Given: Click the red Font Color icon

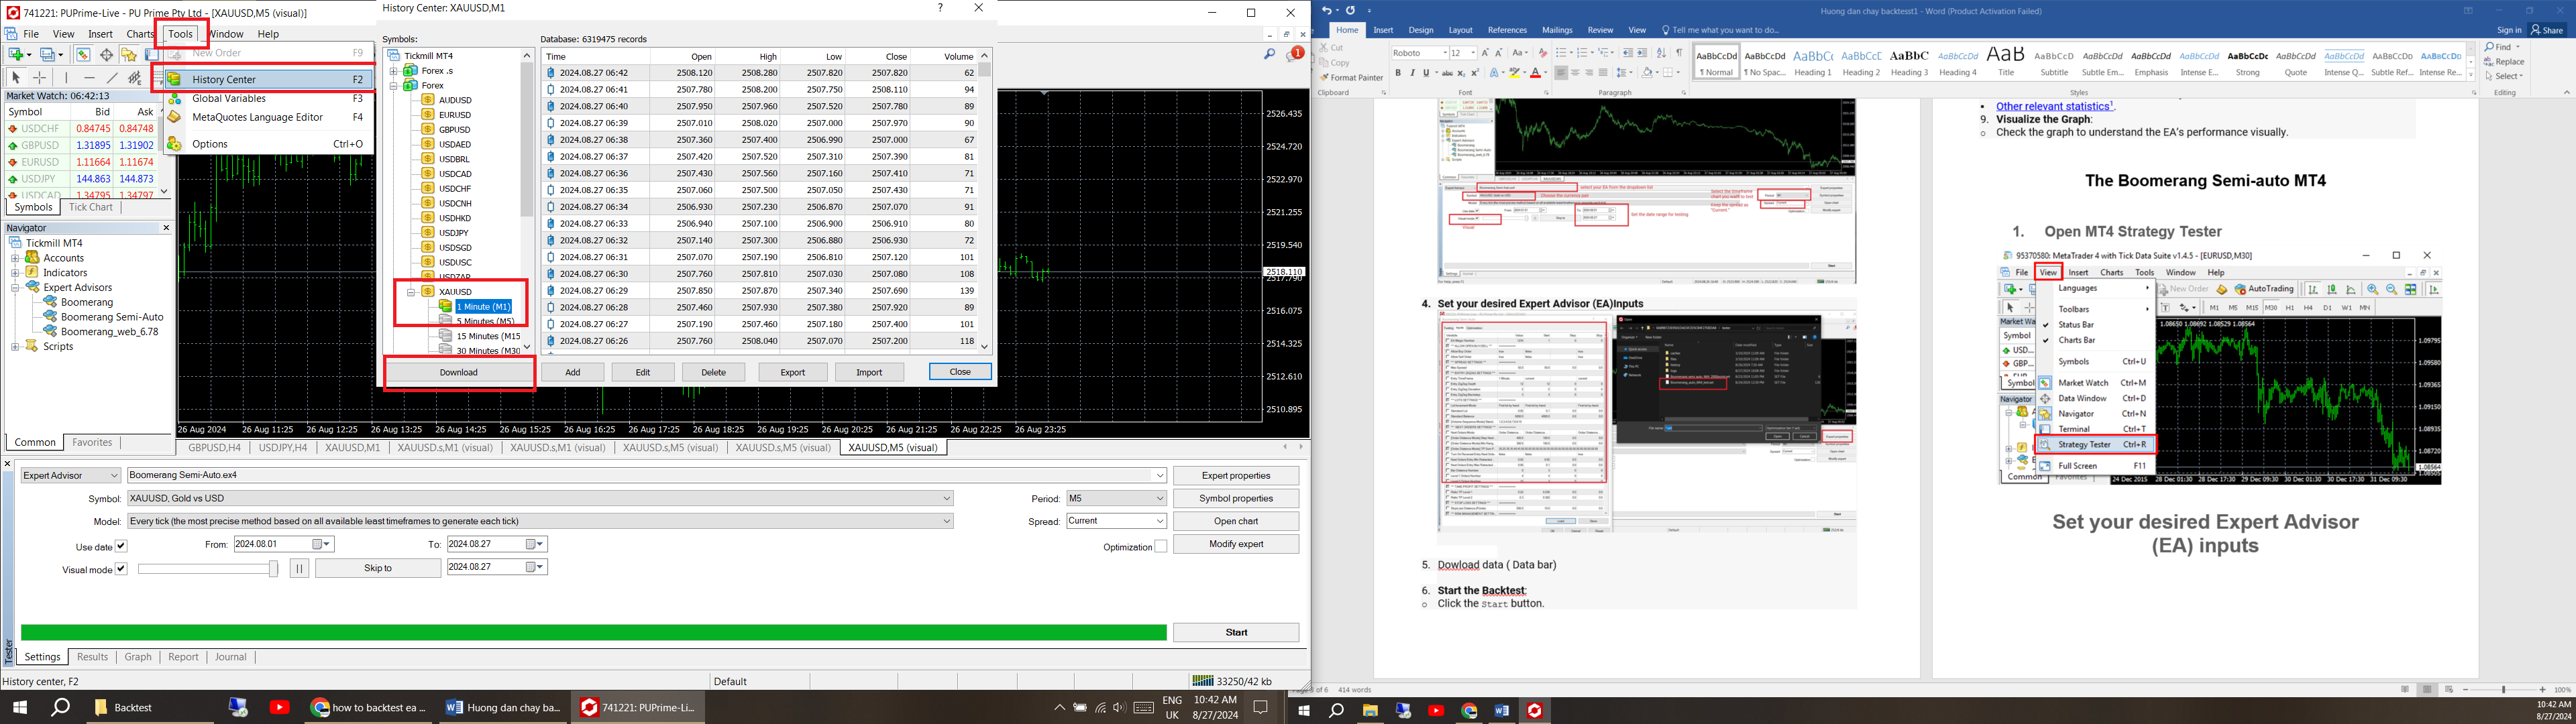Looking at the screenshot, I should [1537, 73].
